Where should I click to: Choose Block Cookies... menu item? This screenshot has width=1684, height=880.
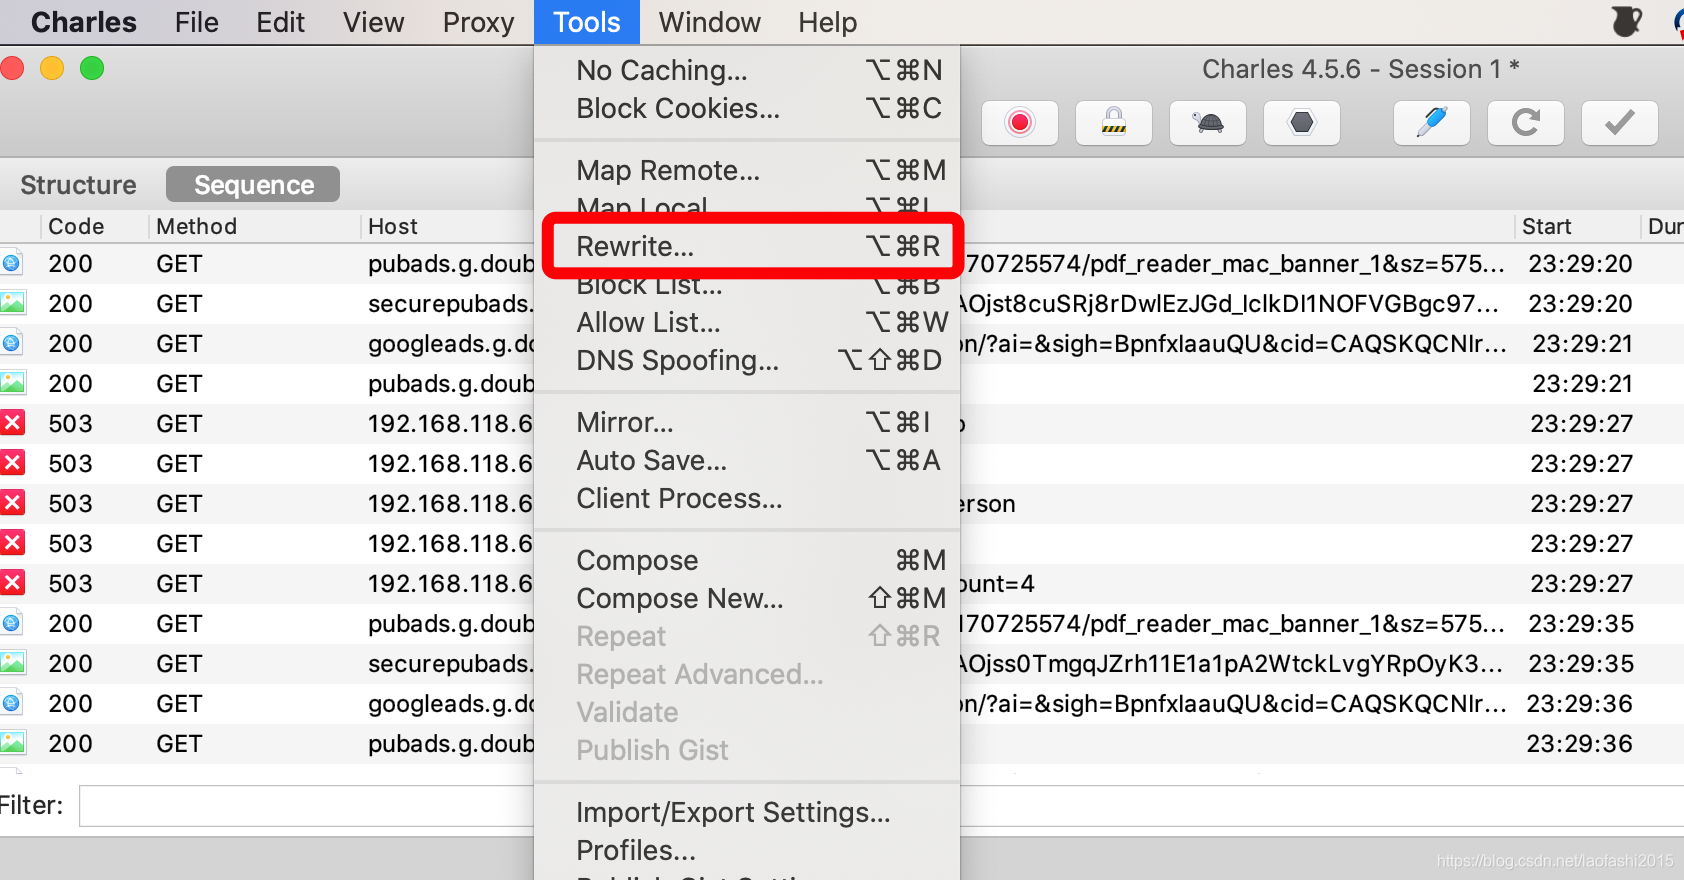747,108
